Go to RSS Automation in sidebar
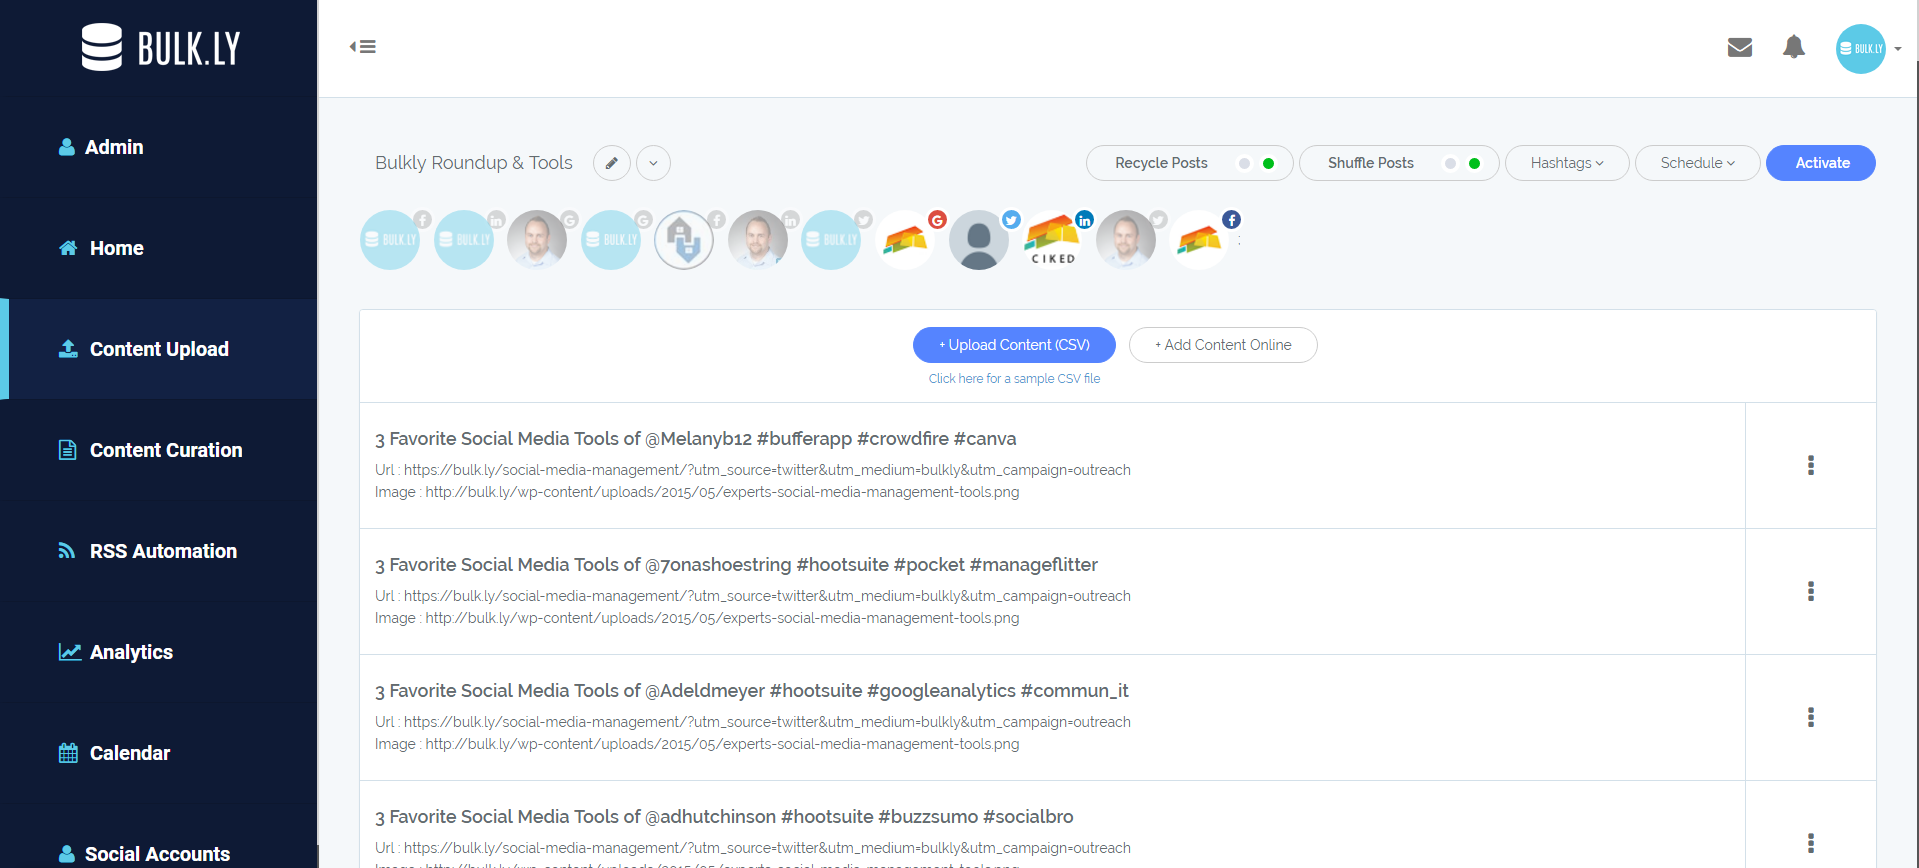Viewport: 1919px width, 868px height. [163, 551]
